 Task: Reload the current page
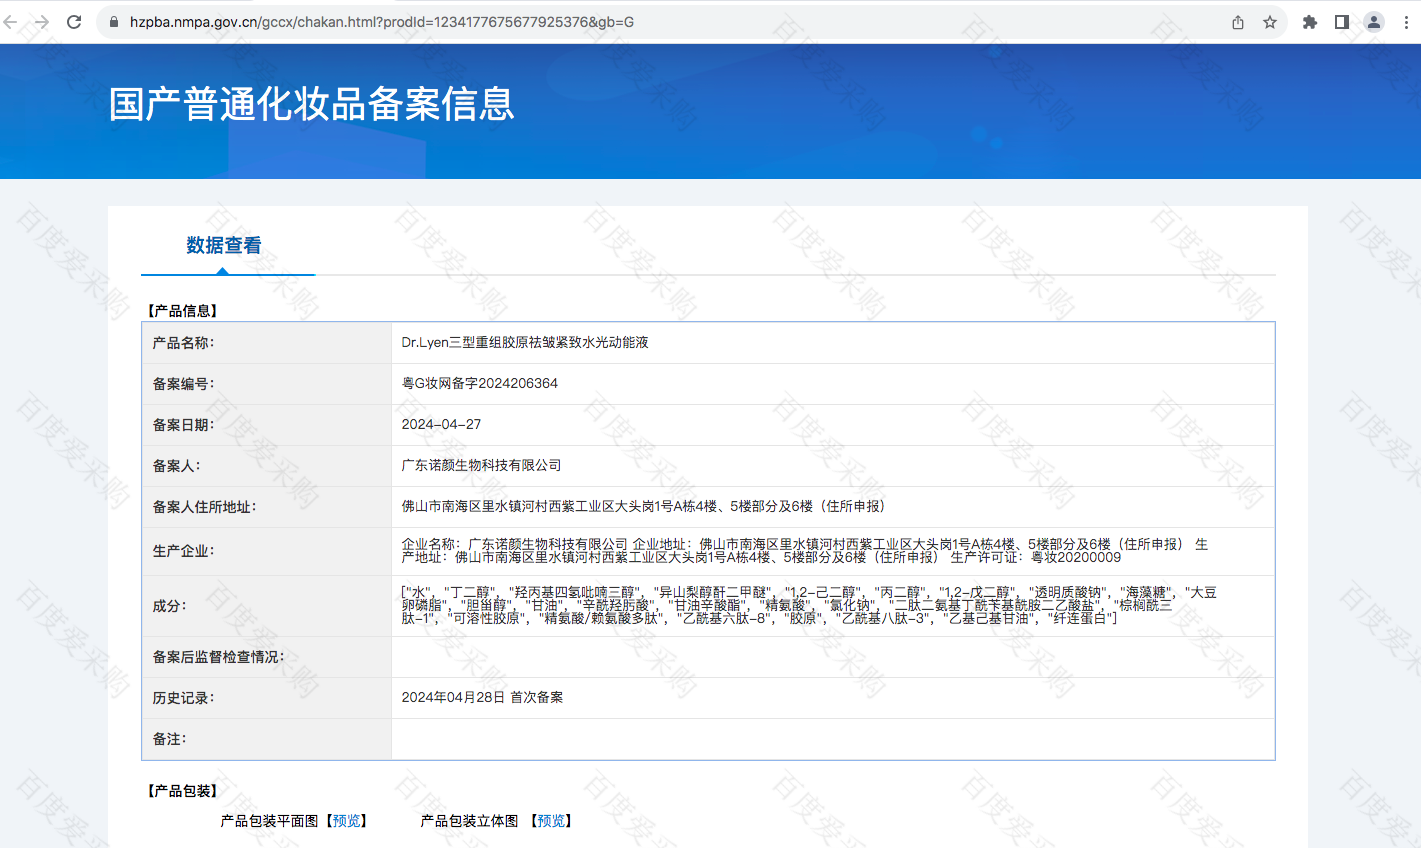(x=74, y=22)
